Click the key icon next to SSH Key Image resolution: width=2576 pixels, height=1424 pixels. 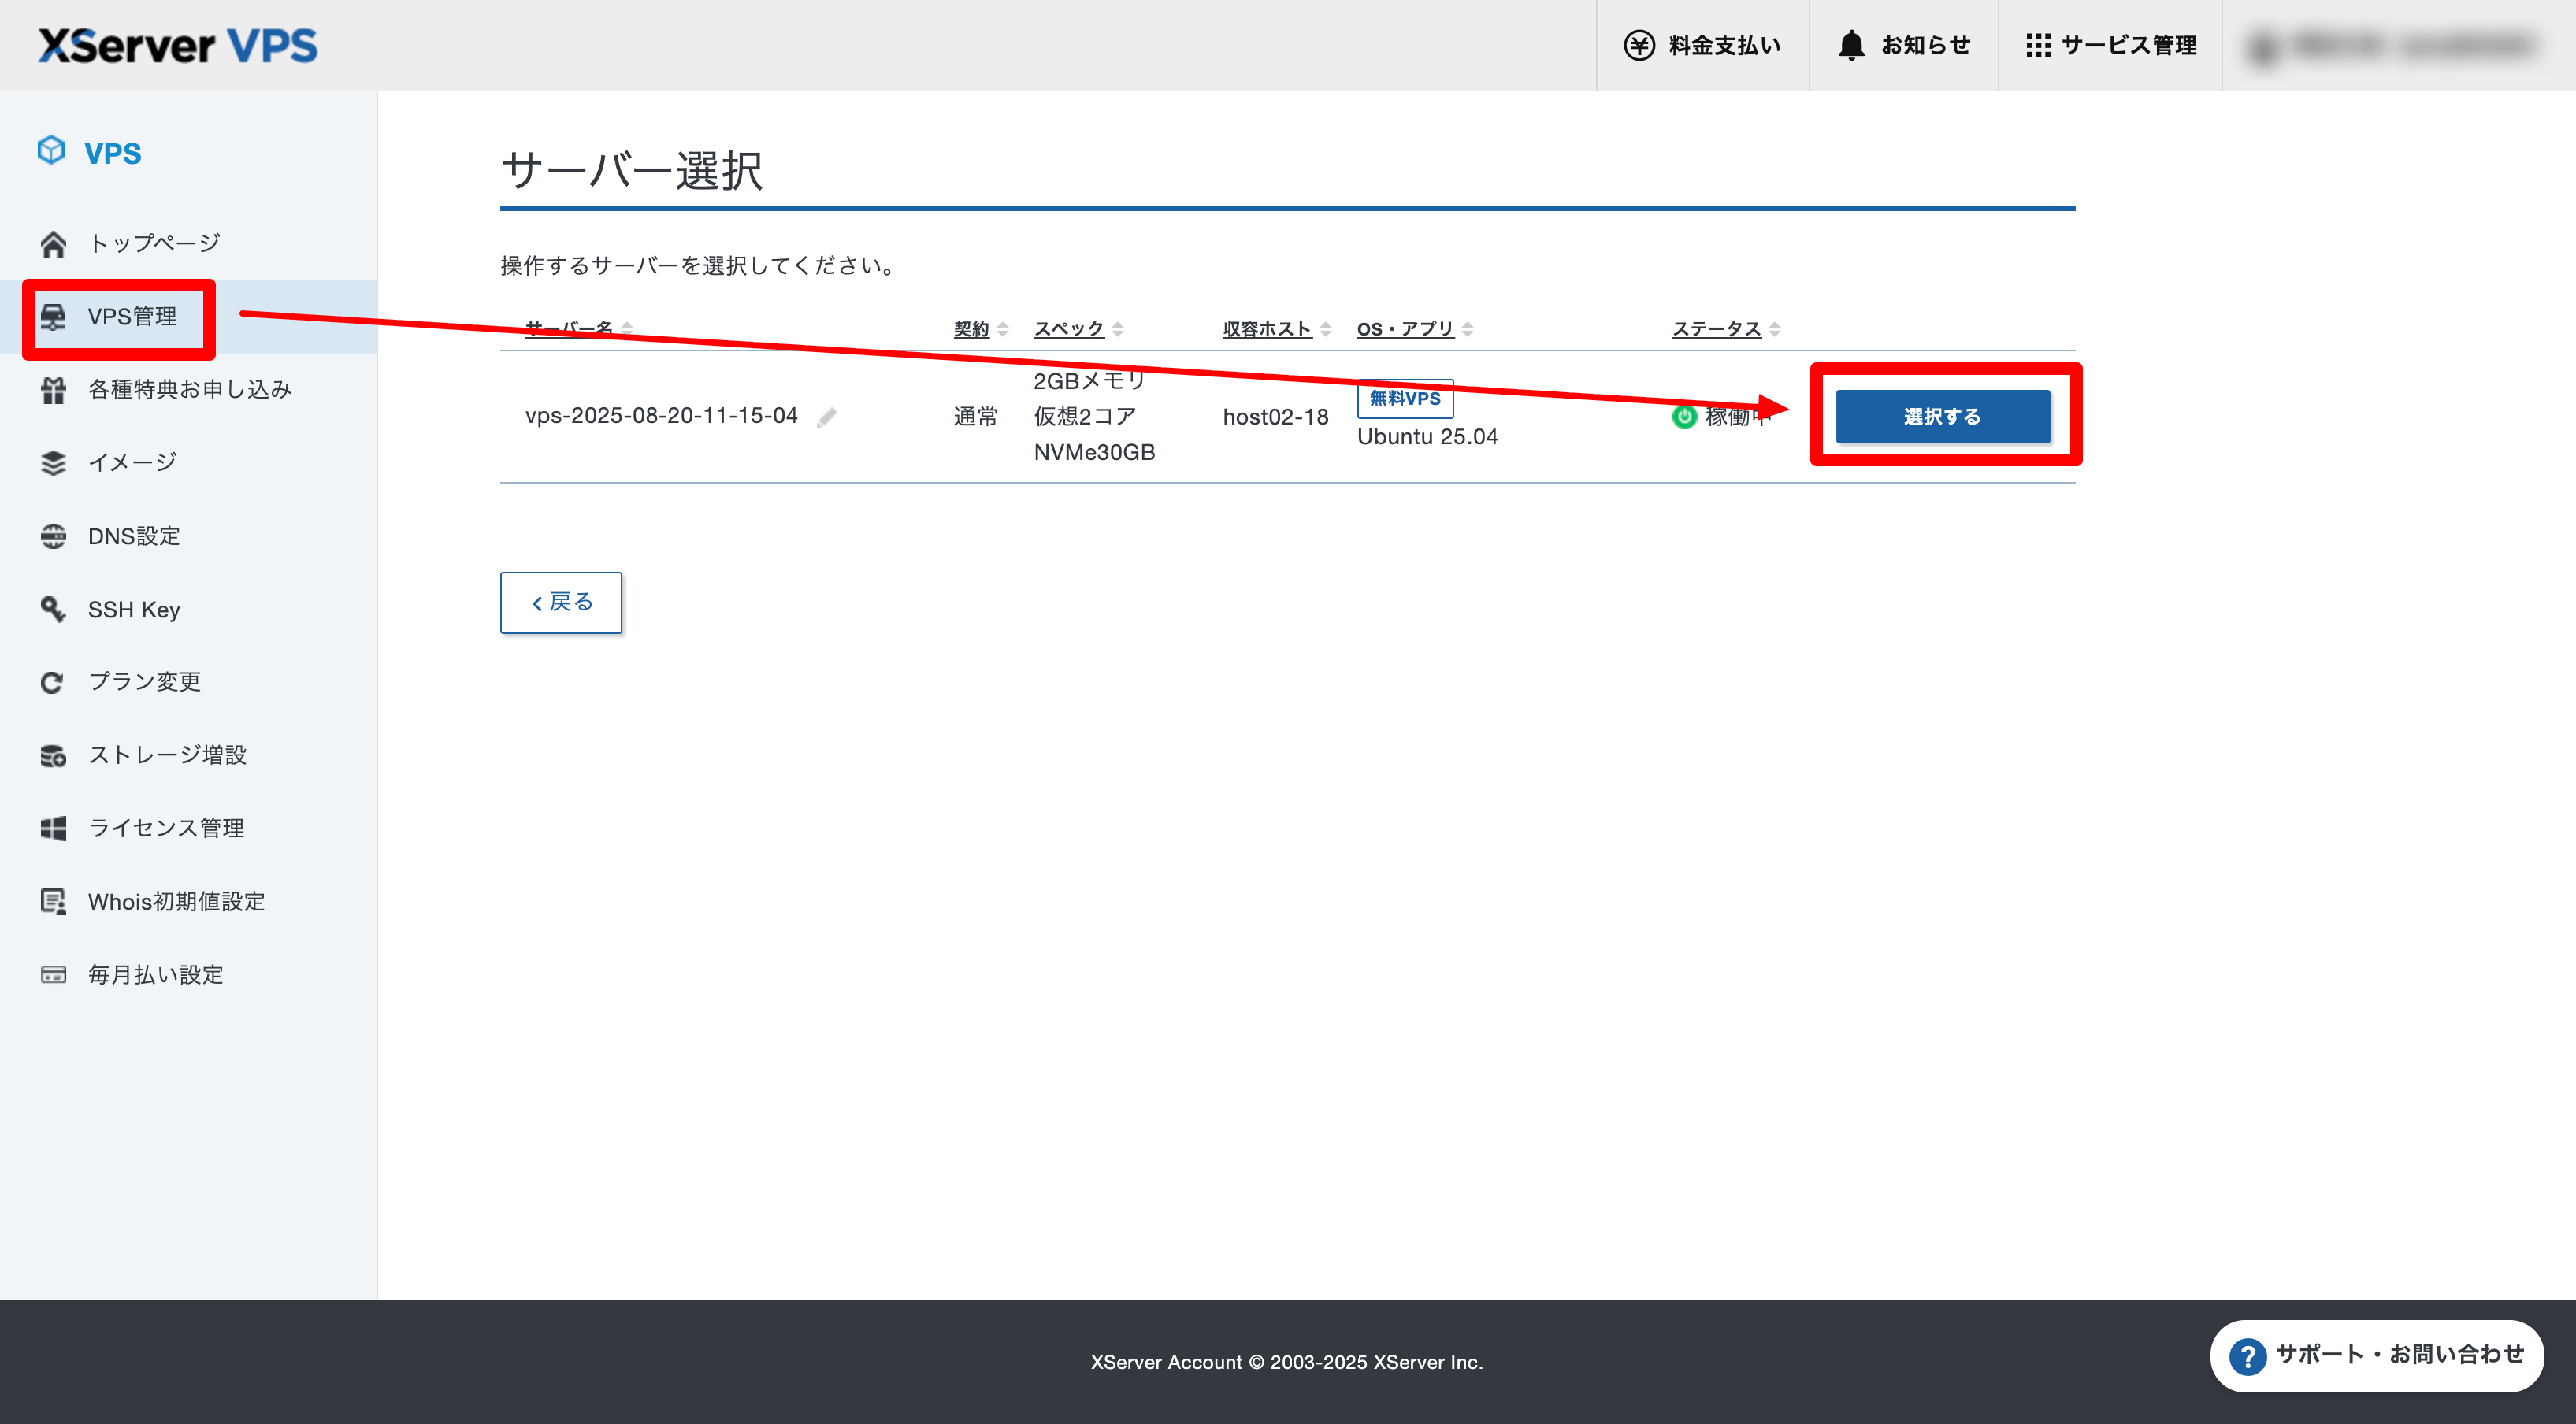(53, 609)
